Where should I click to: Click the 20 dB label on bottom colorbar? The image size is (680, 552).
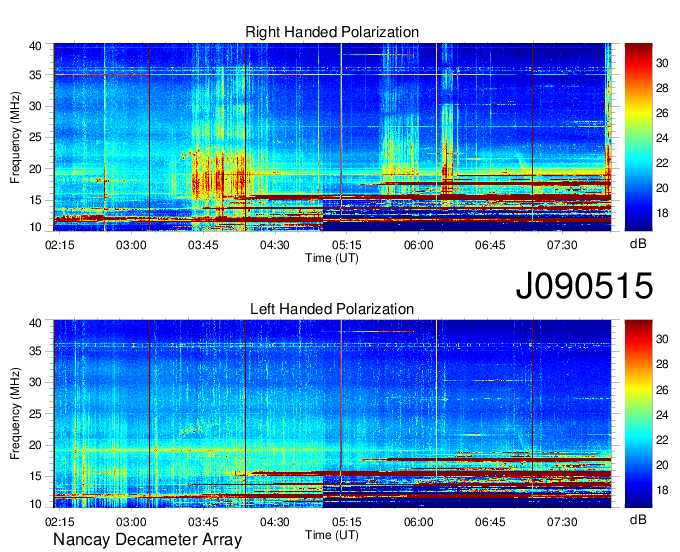(662, 465)
